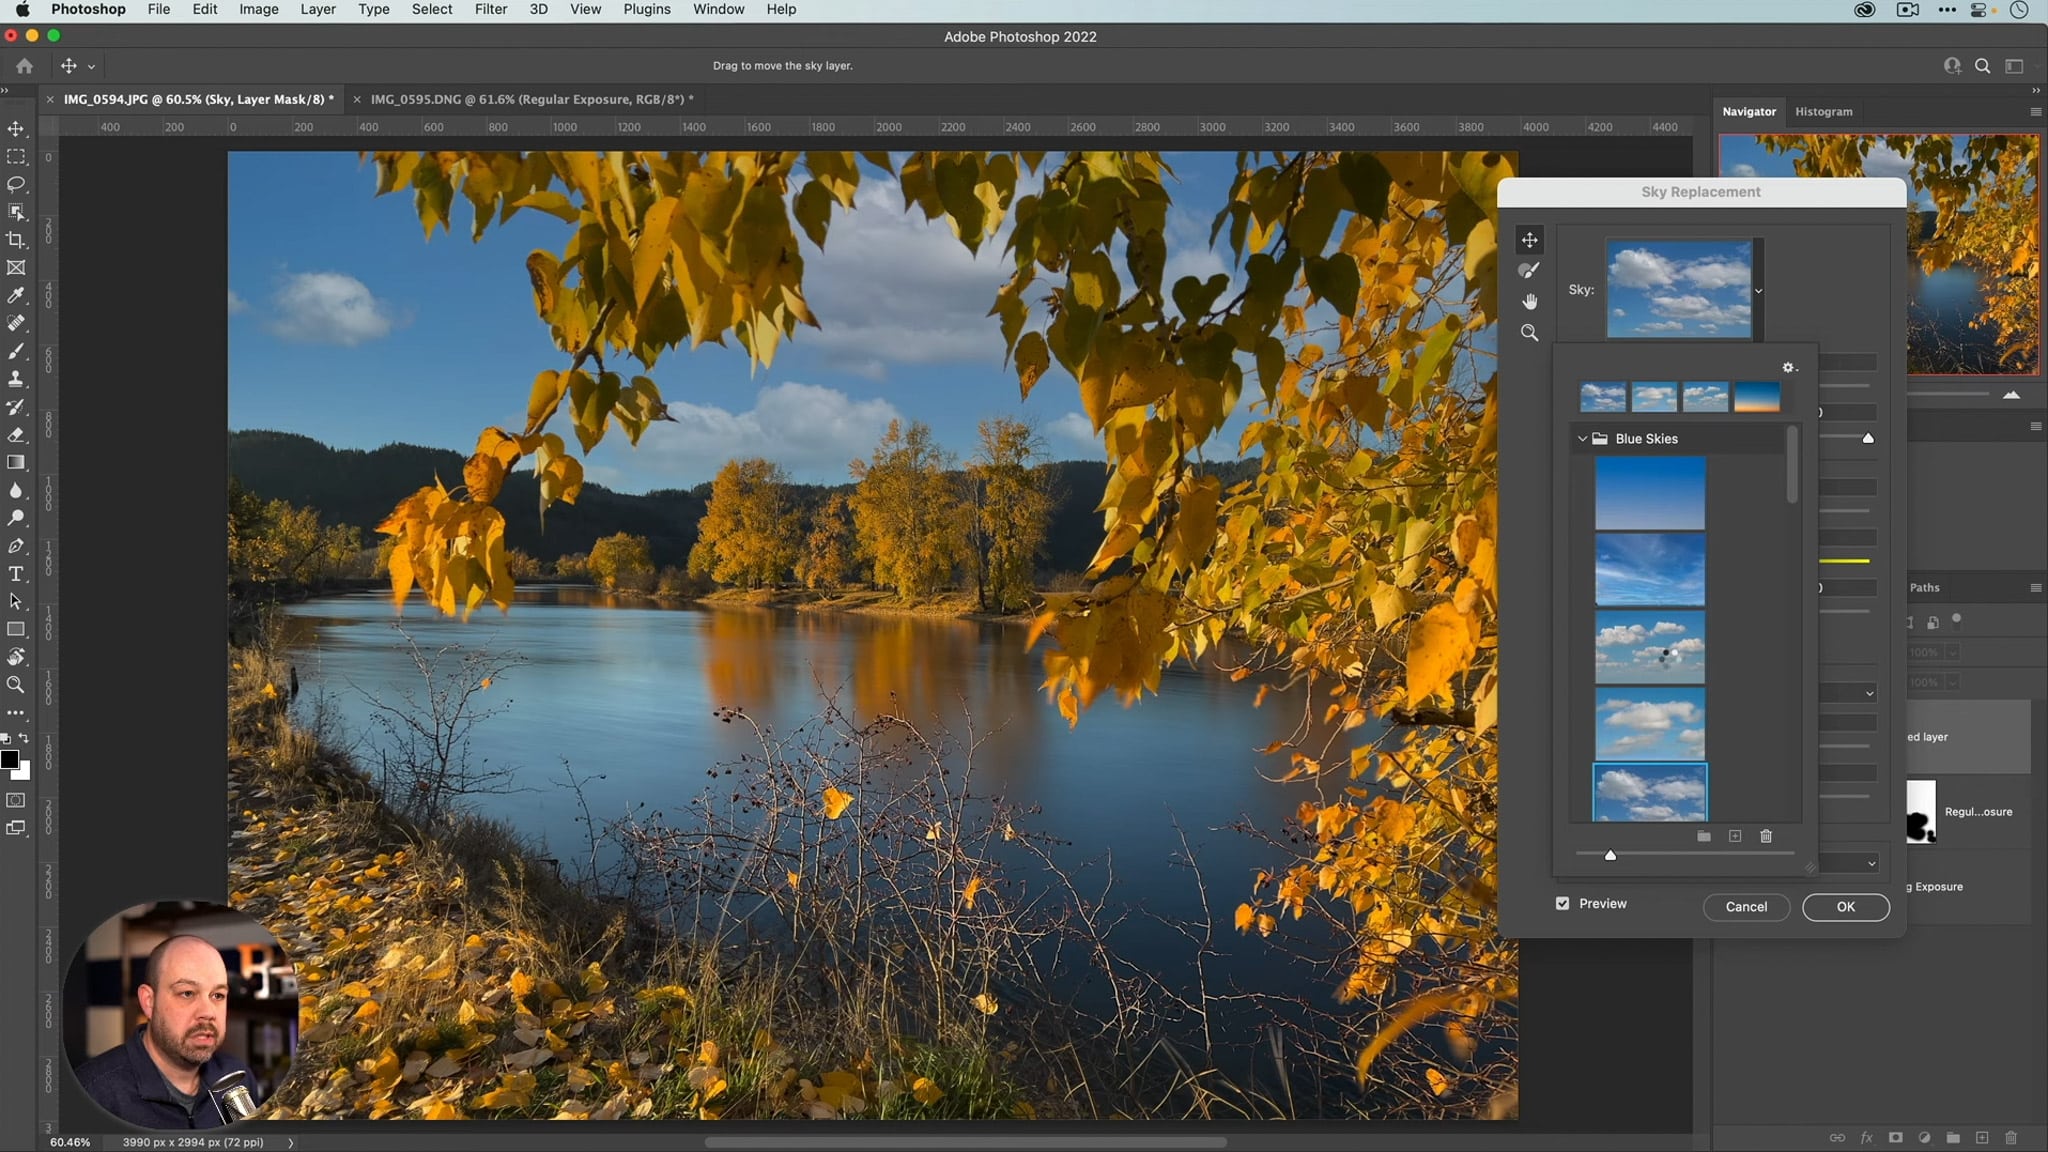Select the Lasso tool in toolbar

click(x=18, y=184)
